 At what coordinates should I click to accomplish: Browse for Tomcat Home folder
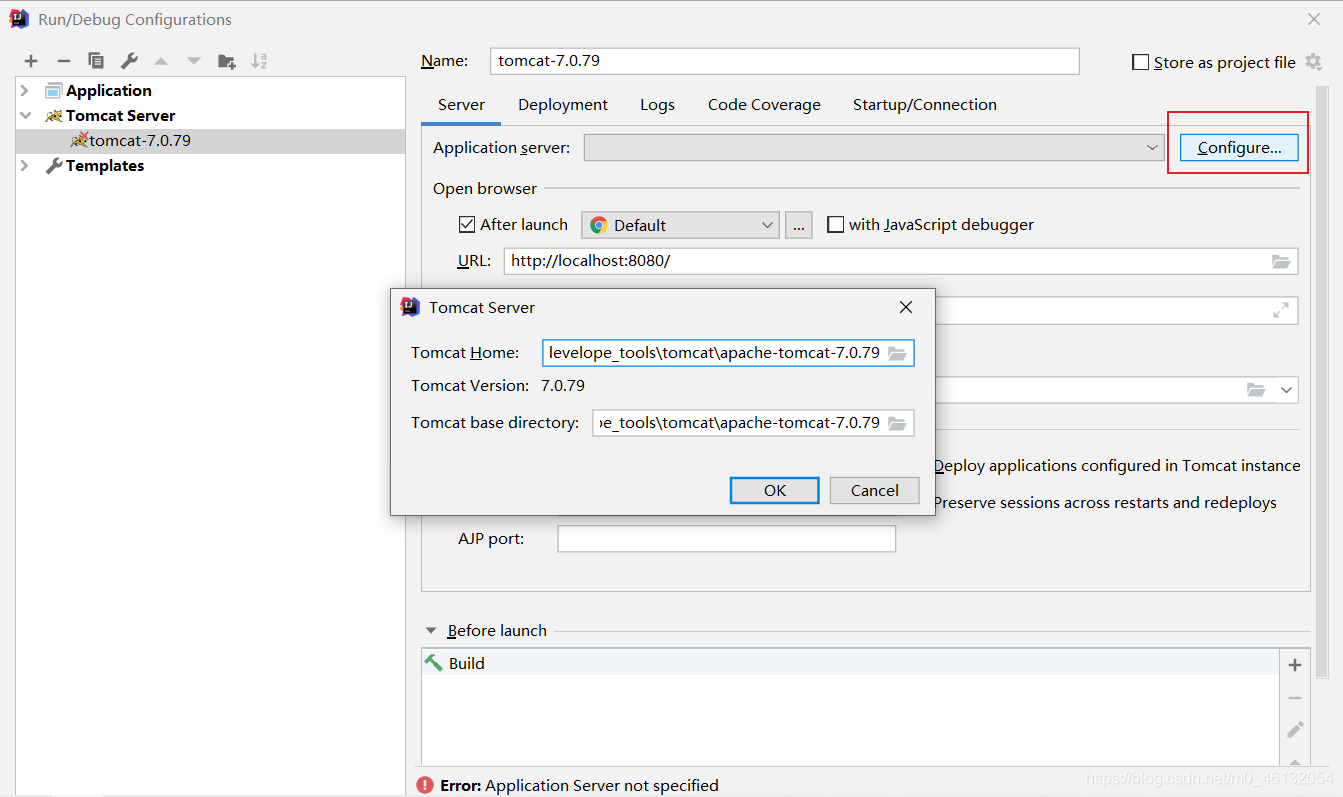click(897, 353)
